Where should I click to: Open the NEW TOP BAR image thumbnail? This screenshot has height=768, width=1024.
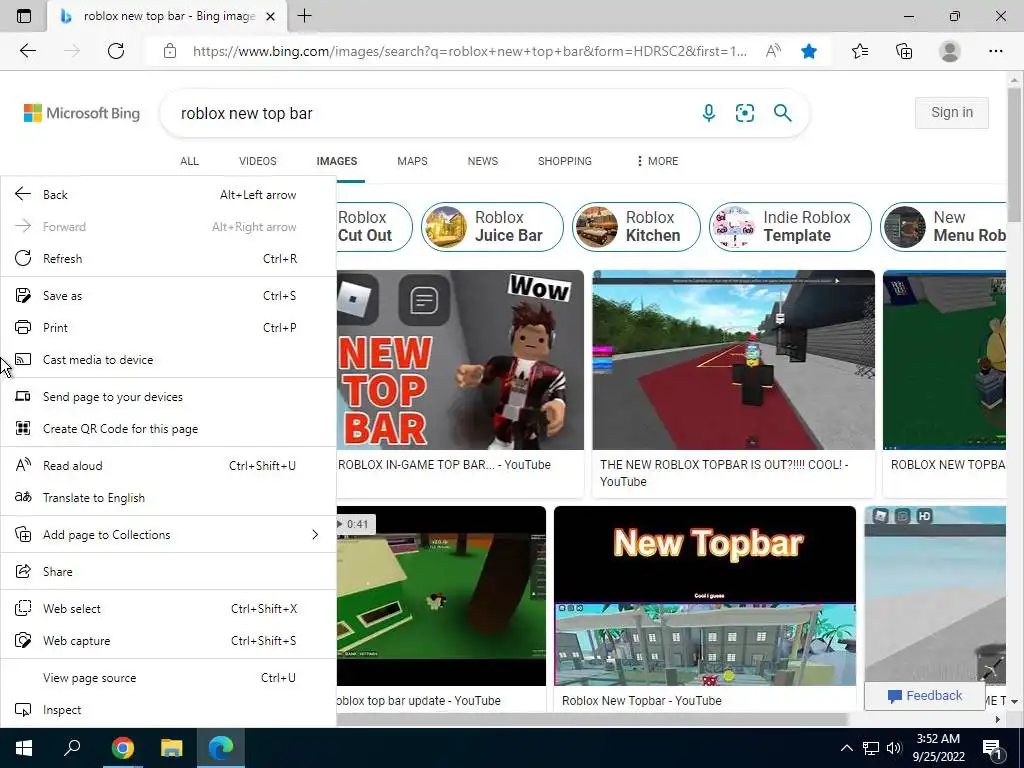click(460, 360)
